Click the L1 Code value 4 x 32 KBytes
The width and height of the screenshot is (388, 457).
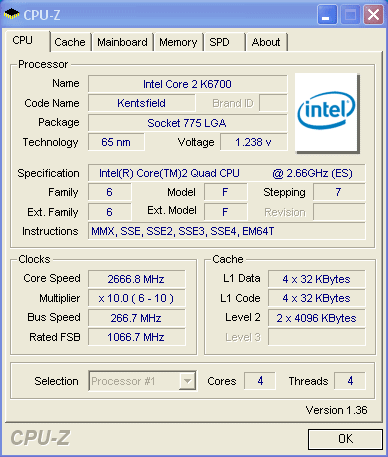(x=316, y=298)
